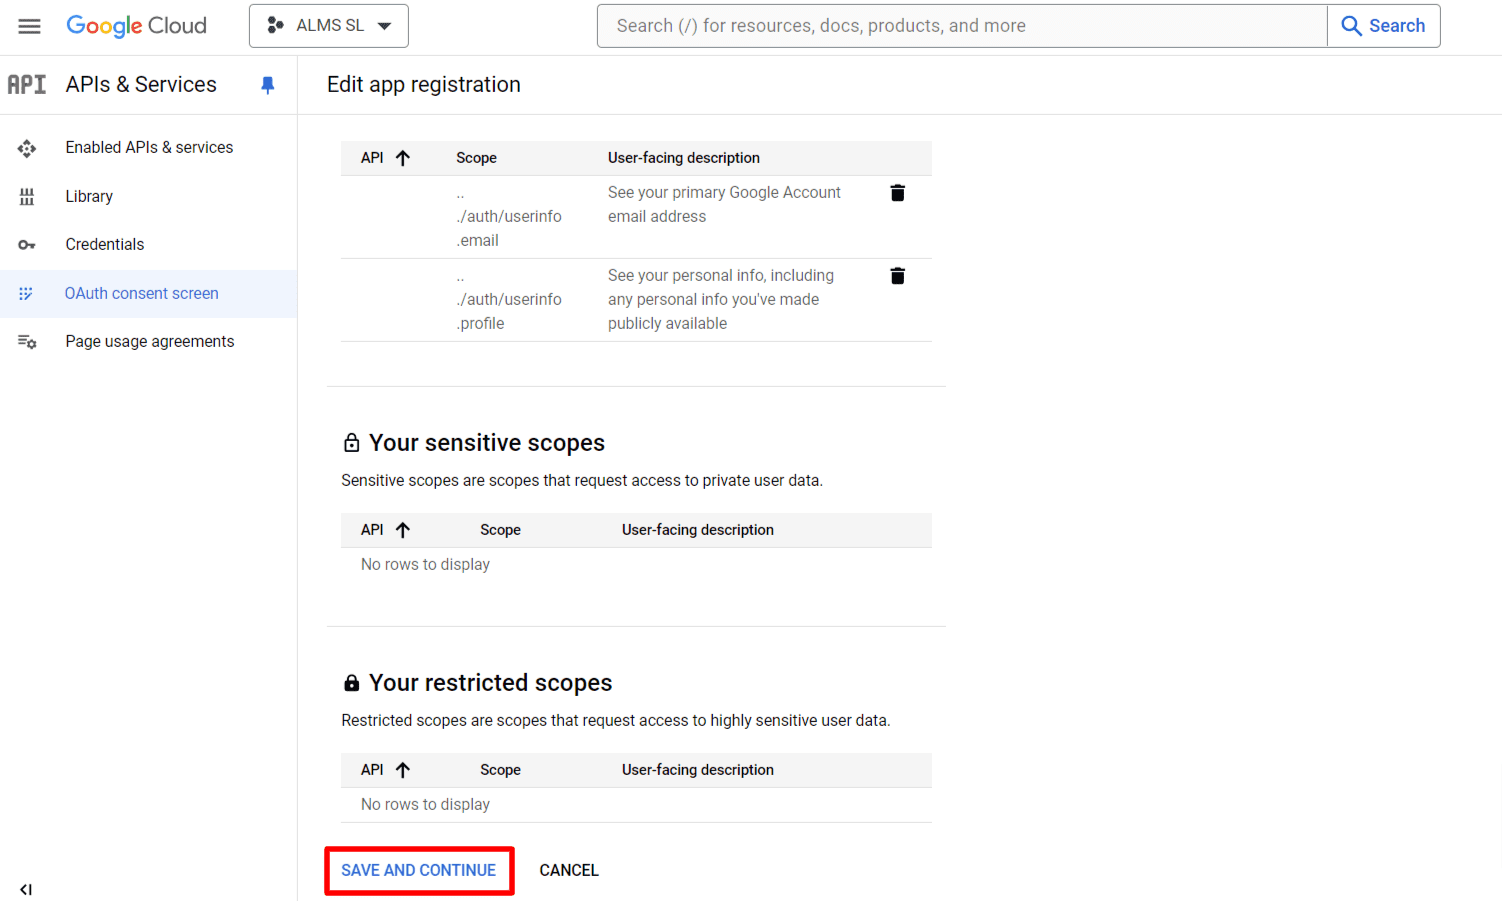1502x901 pixels.
Task: Click the Google Cloud logo
Action: pyautogui.click(x=136, y=26)
